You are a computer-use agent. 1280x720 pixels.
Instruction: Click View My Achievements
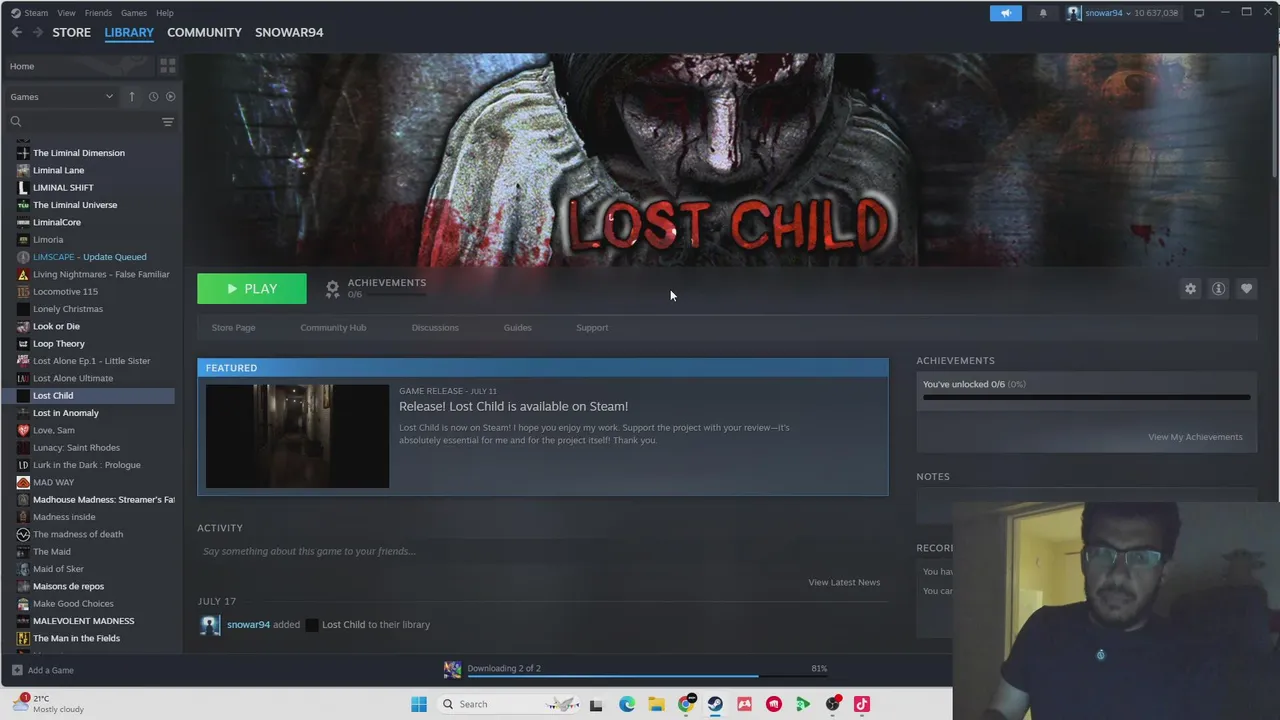click(1195, 437)
